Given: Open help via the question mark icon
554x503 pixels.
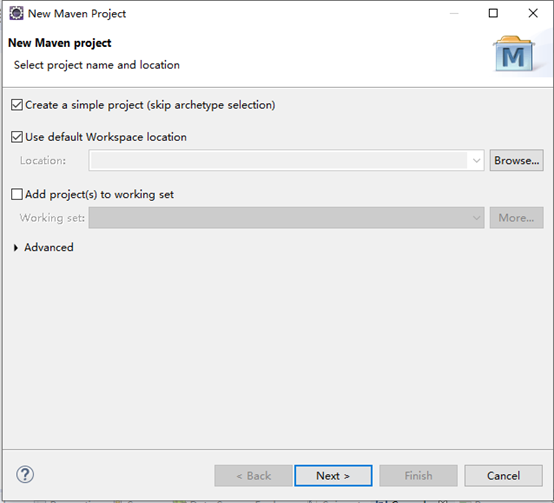Looking at the screenshot, I should coord(25,474).
